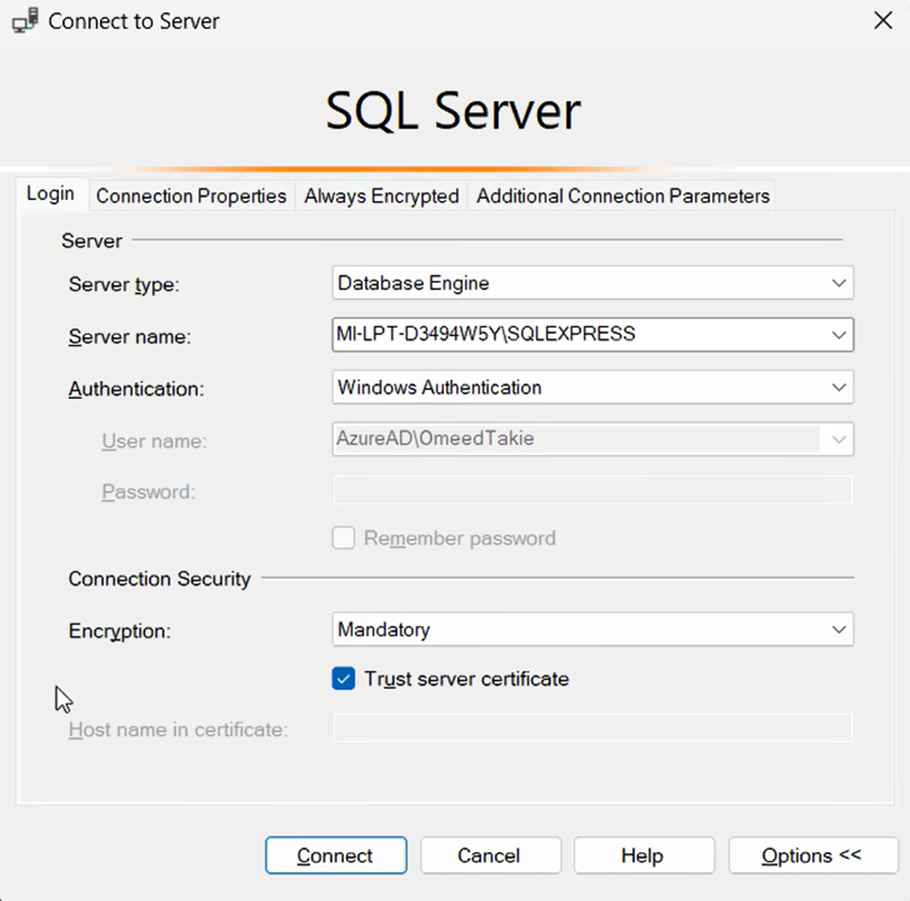Expand the Server name dropdown arrow
The height and width of the screenshot is (901, 910).
(x=838, y=335)
